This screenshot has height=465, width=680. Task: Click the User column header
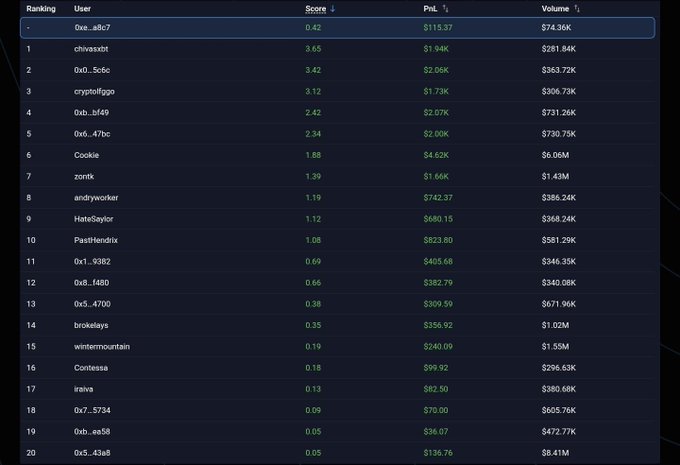[82, 9]
